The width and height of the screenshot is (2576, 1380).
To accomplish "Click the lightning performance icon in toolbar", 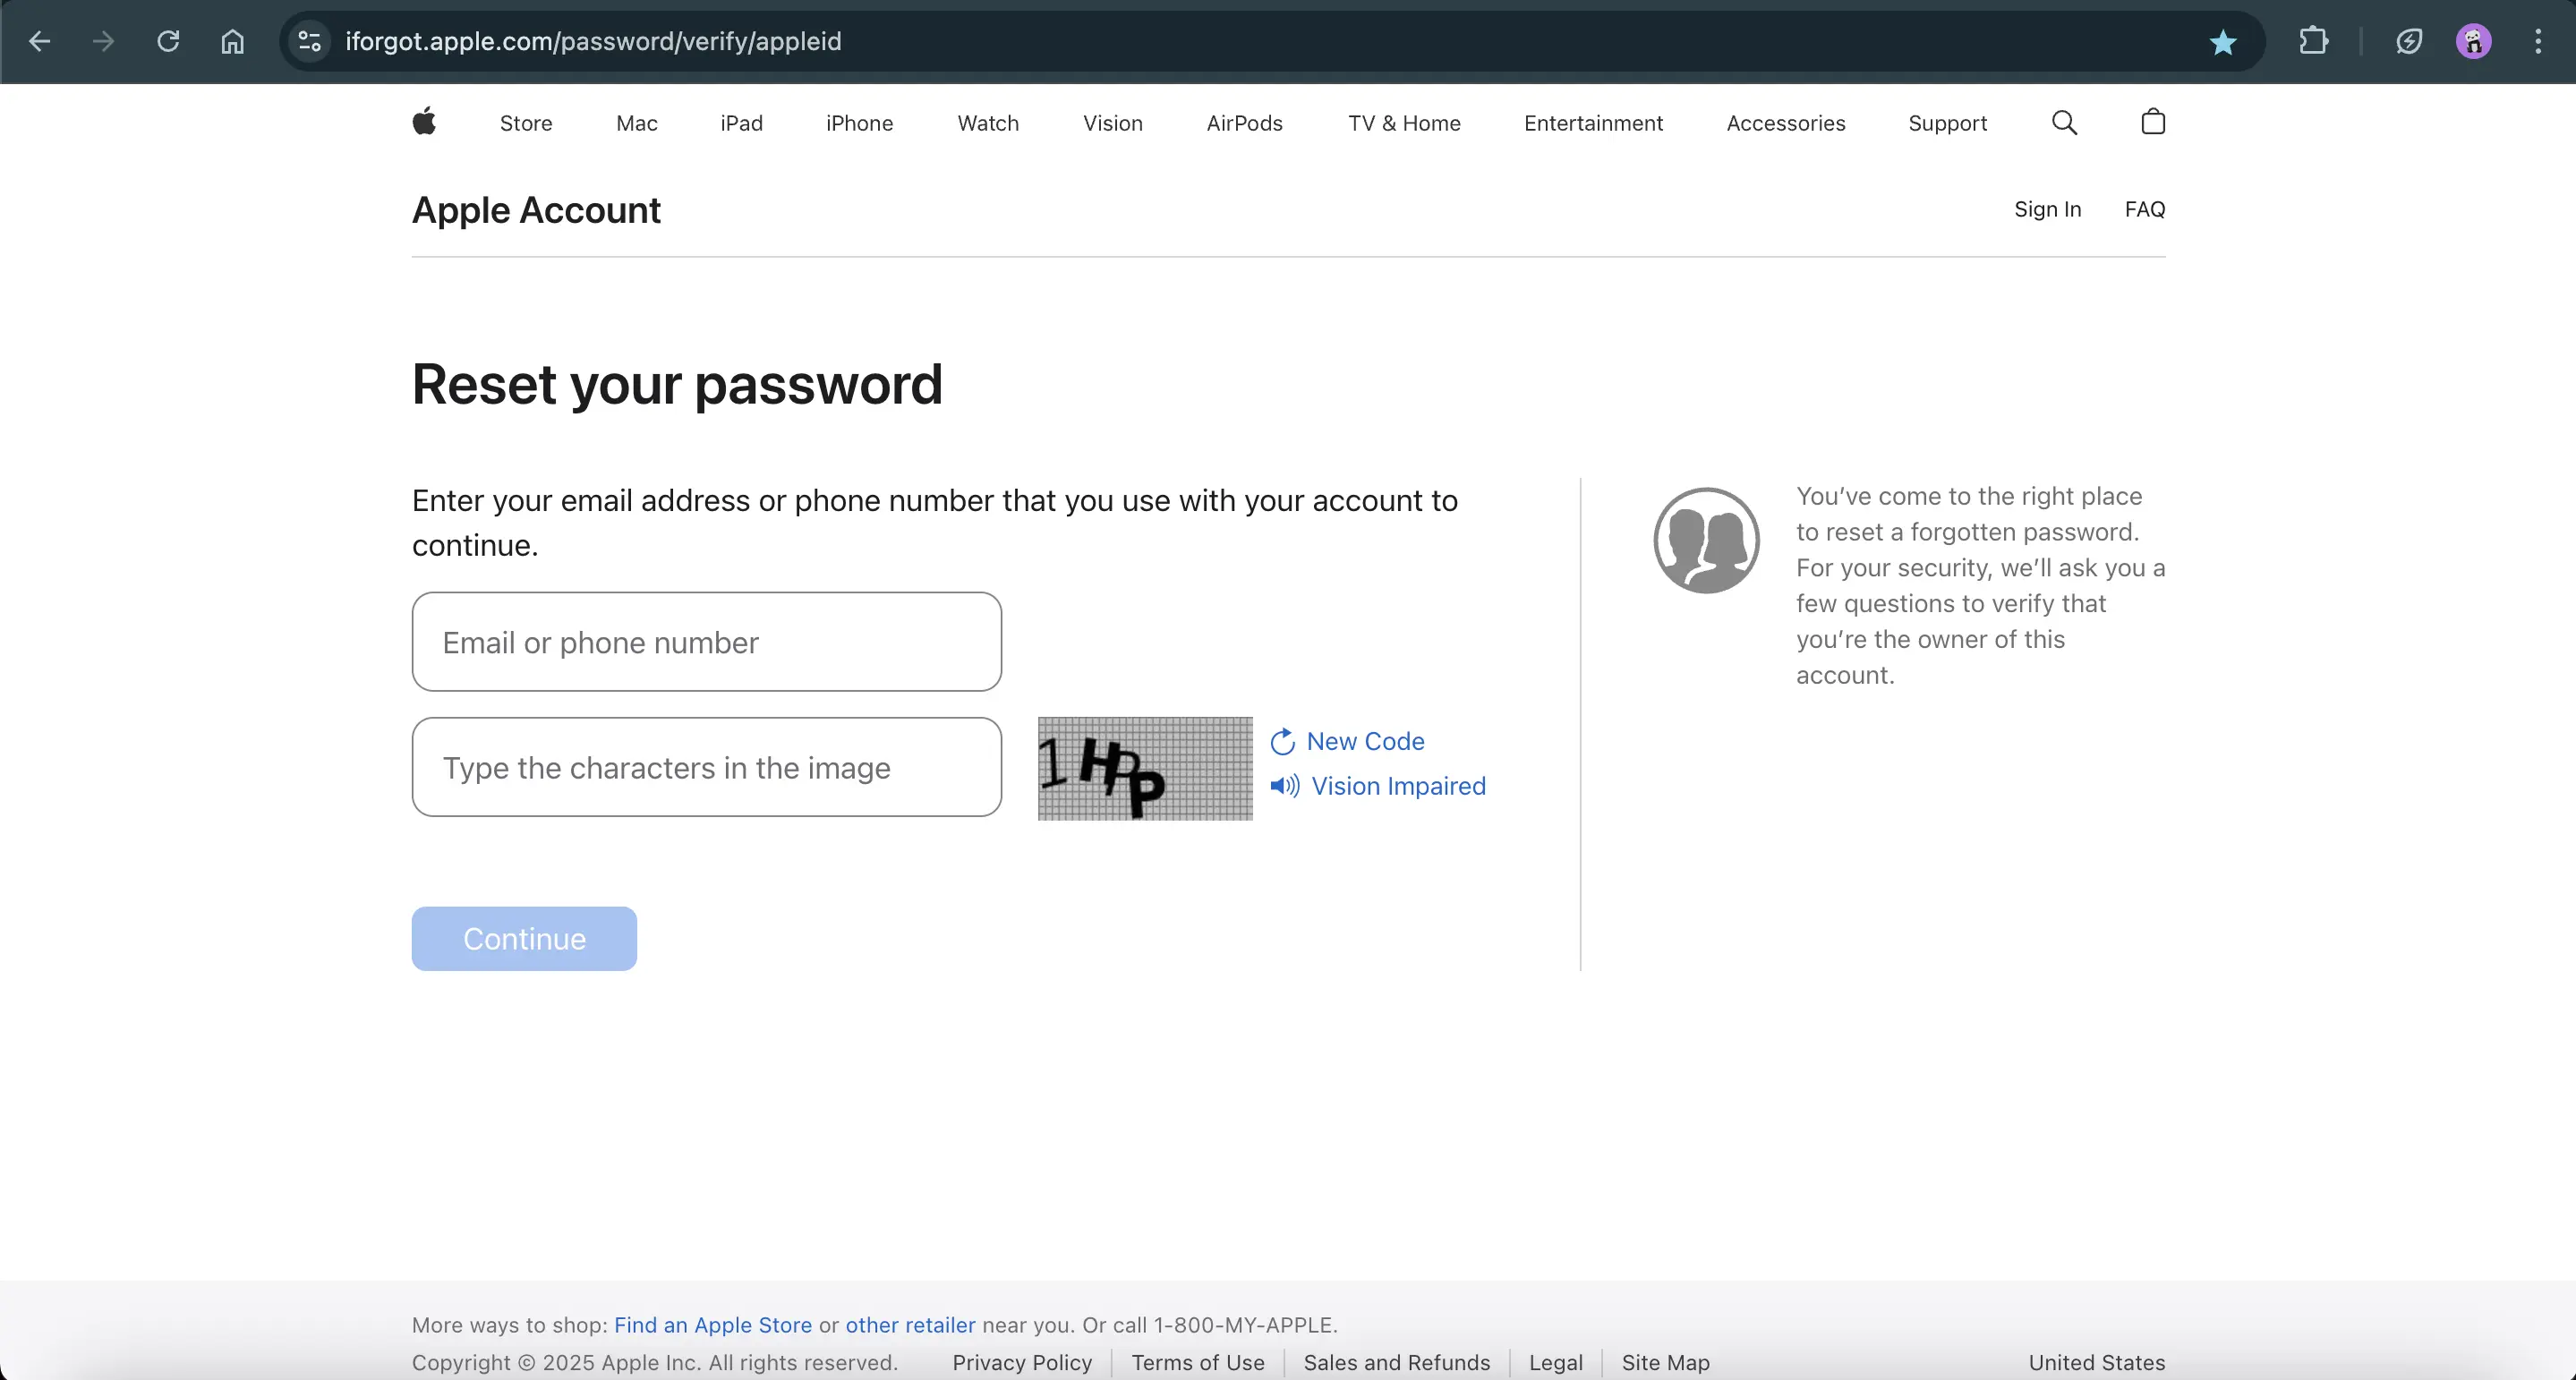I will tap(2409, 41).
